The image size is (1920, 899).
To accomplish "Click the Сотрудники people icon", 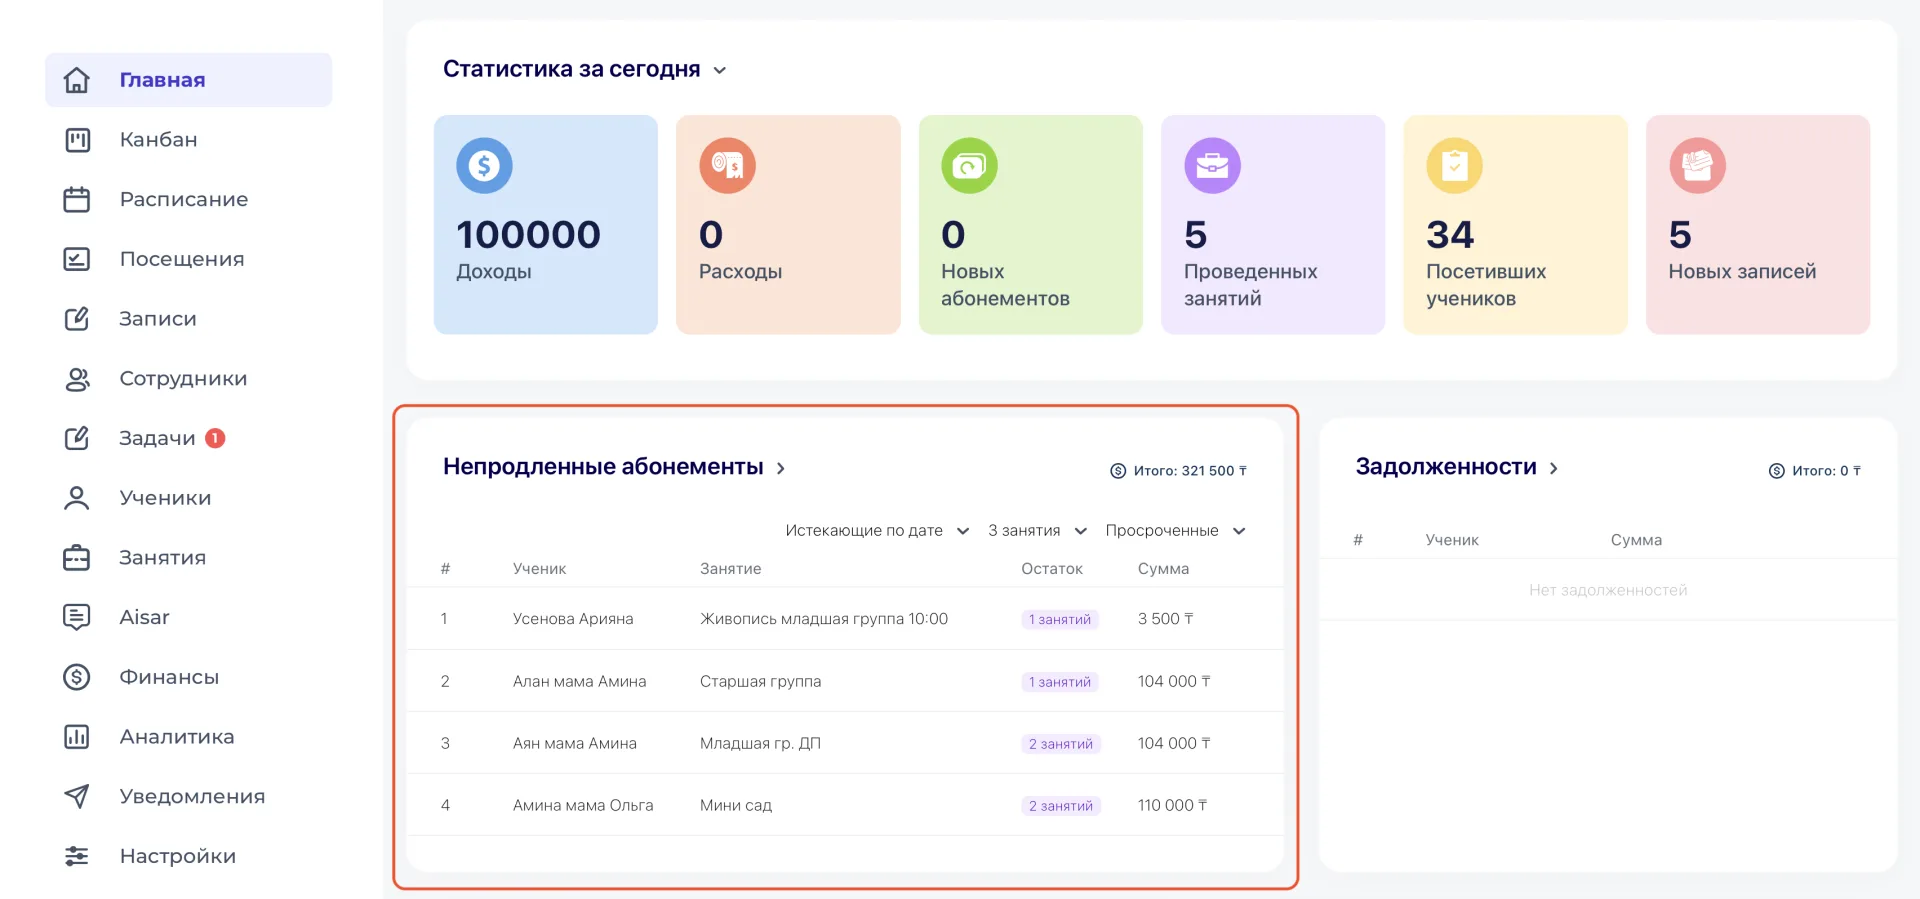I will [77, 379].
